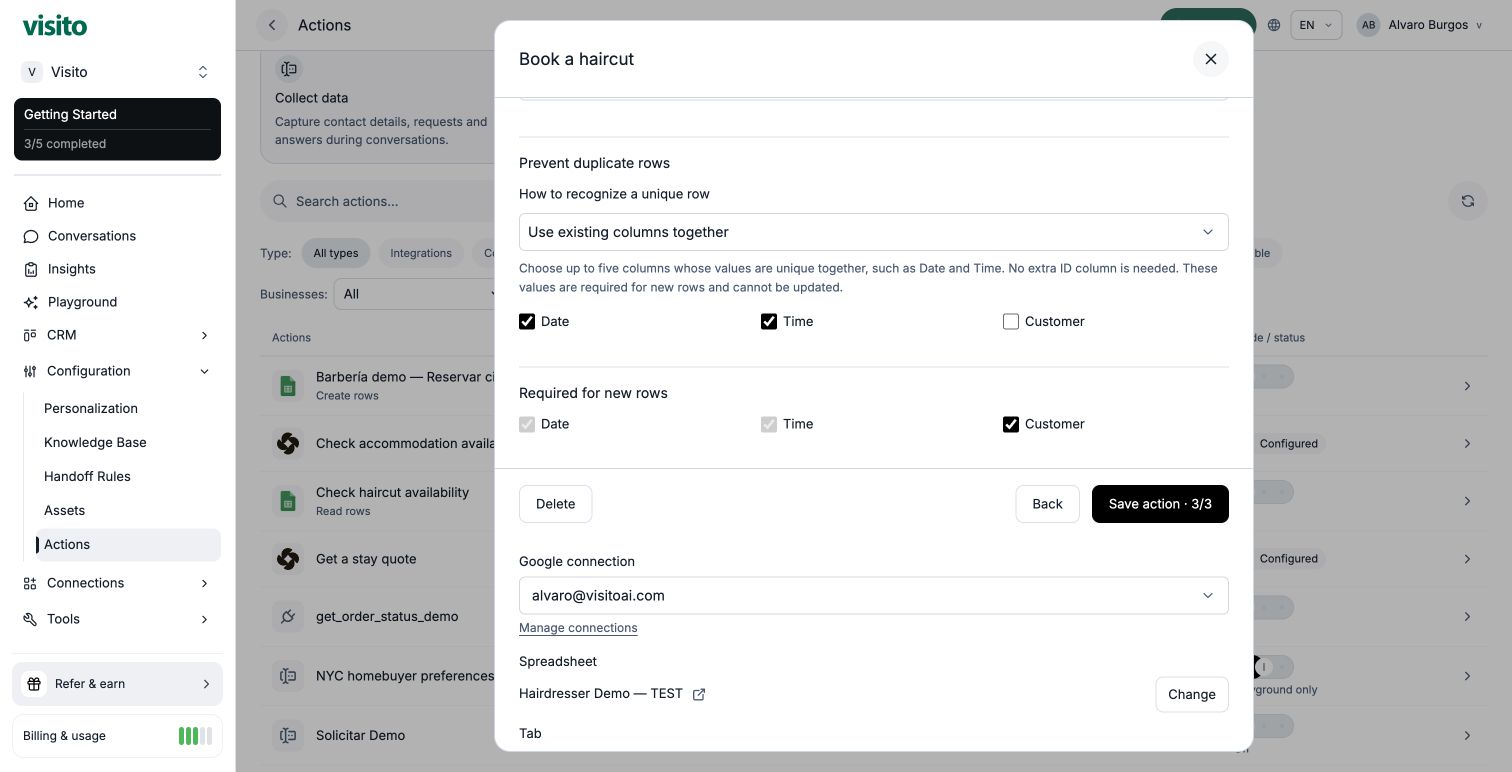The width and height of the screenshot is (1512, 772).
Task: Open Handoff Rules in the sidebar
Action: click(x=128, y=476)
